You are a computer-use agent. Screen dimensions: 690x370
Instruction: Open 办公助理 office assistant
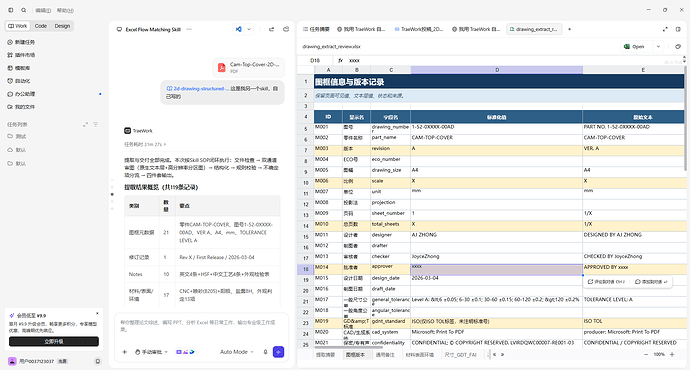[x=21, y=94]
